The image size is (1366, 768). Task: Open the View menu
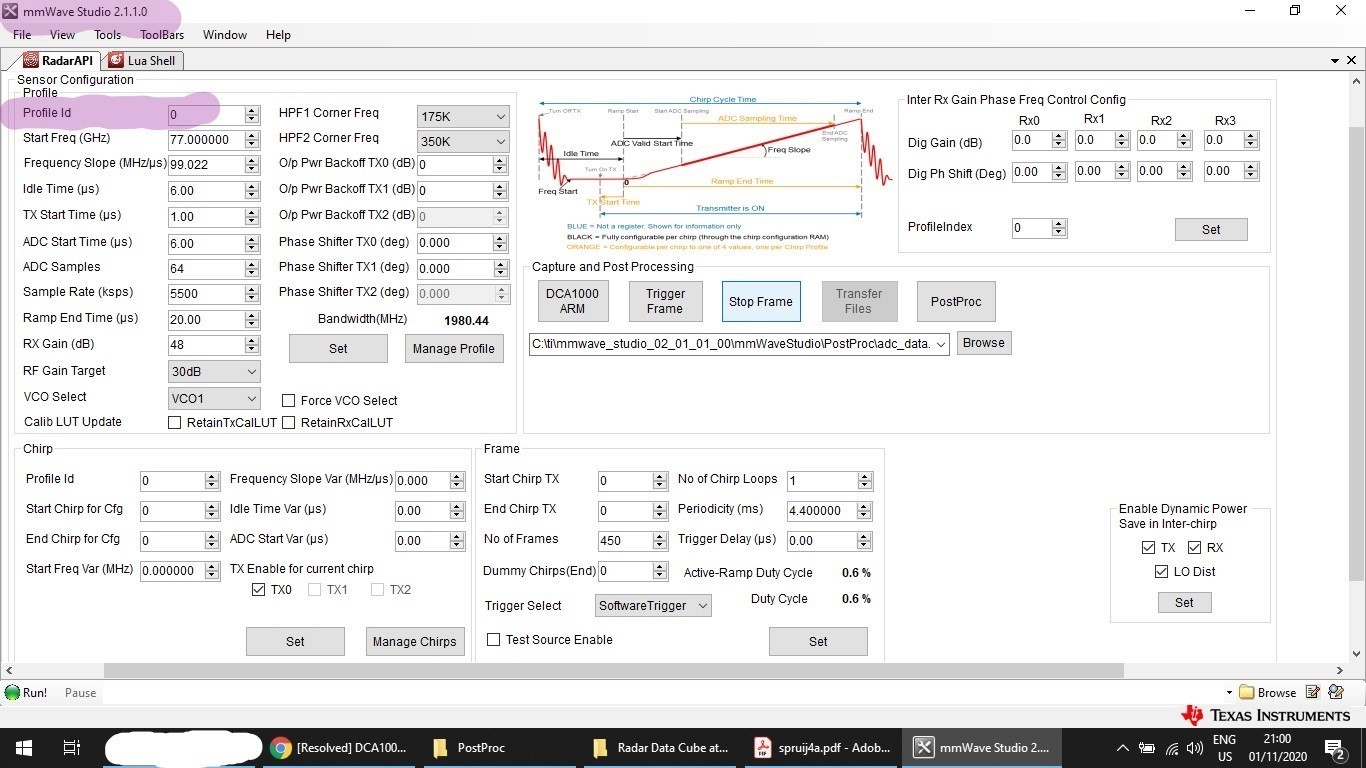(x=62, y=35)
